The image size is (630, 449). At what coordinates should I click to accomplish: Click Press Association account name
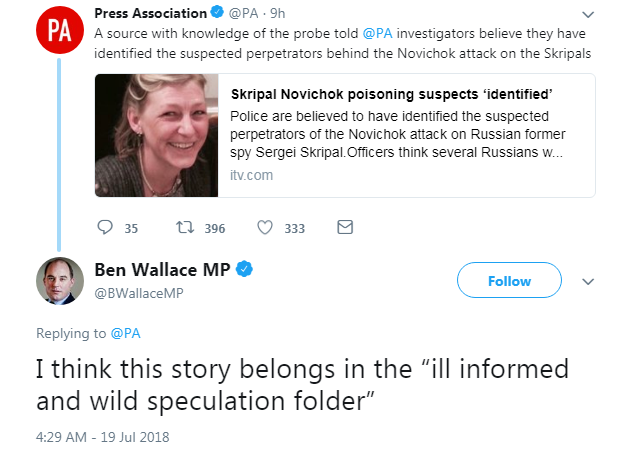(x=150, y=12)
